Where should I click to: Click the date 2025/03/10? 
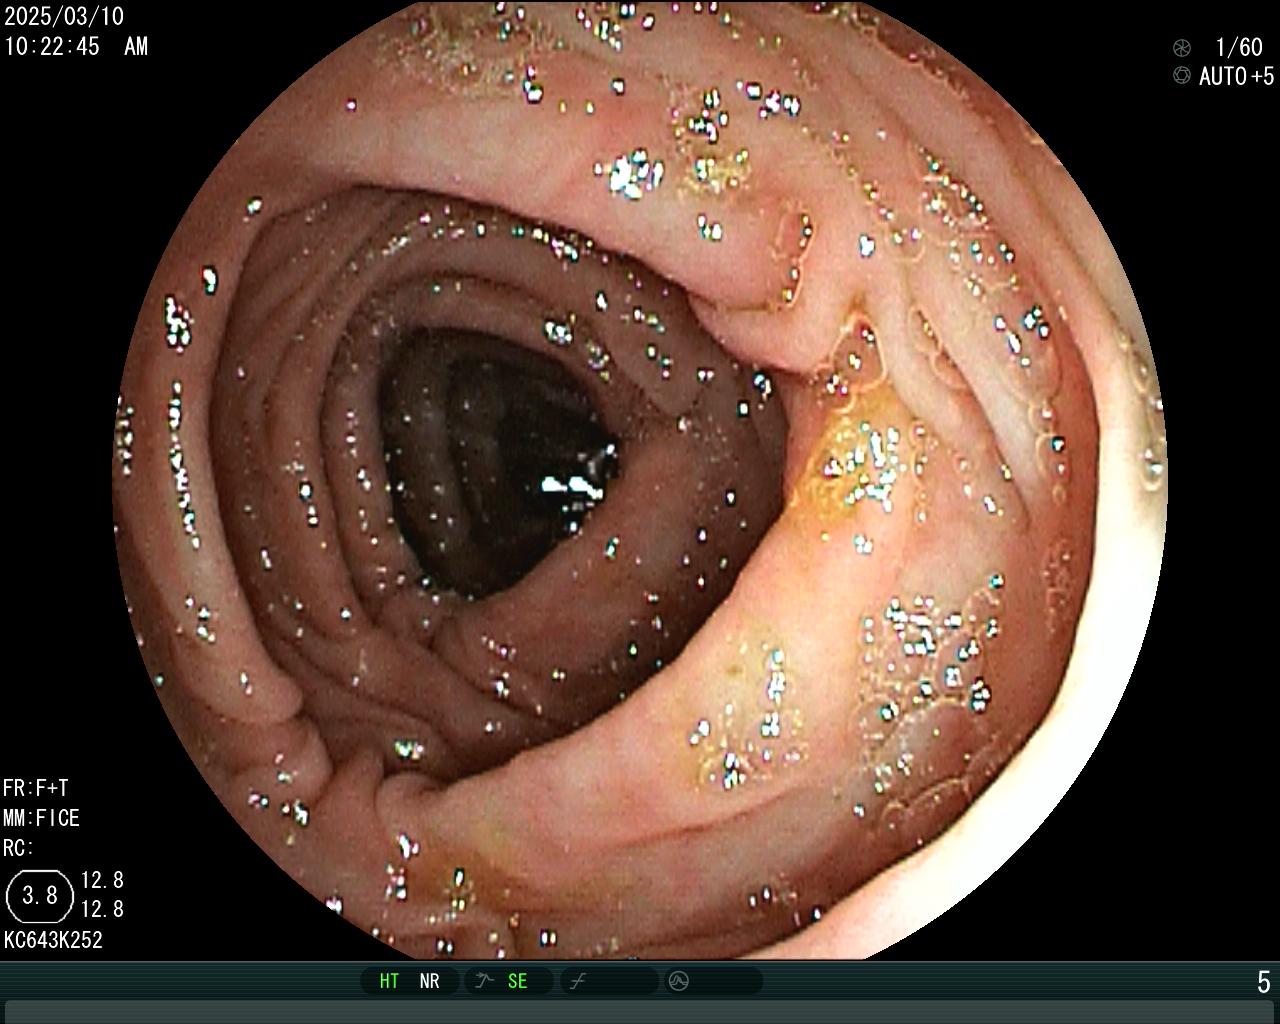coord(64,17)
